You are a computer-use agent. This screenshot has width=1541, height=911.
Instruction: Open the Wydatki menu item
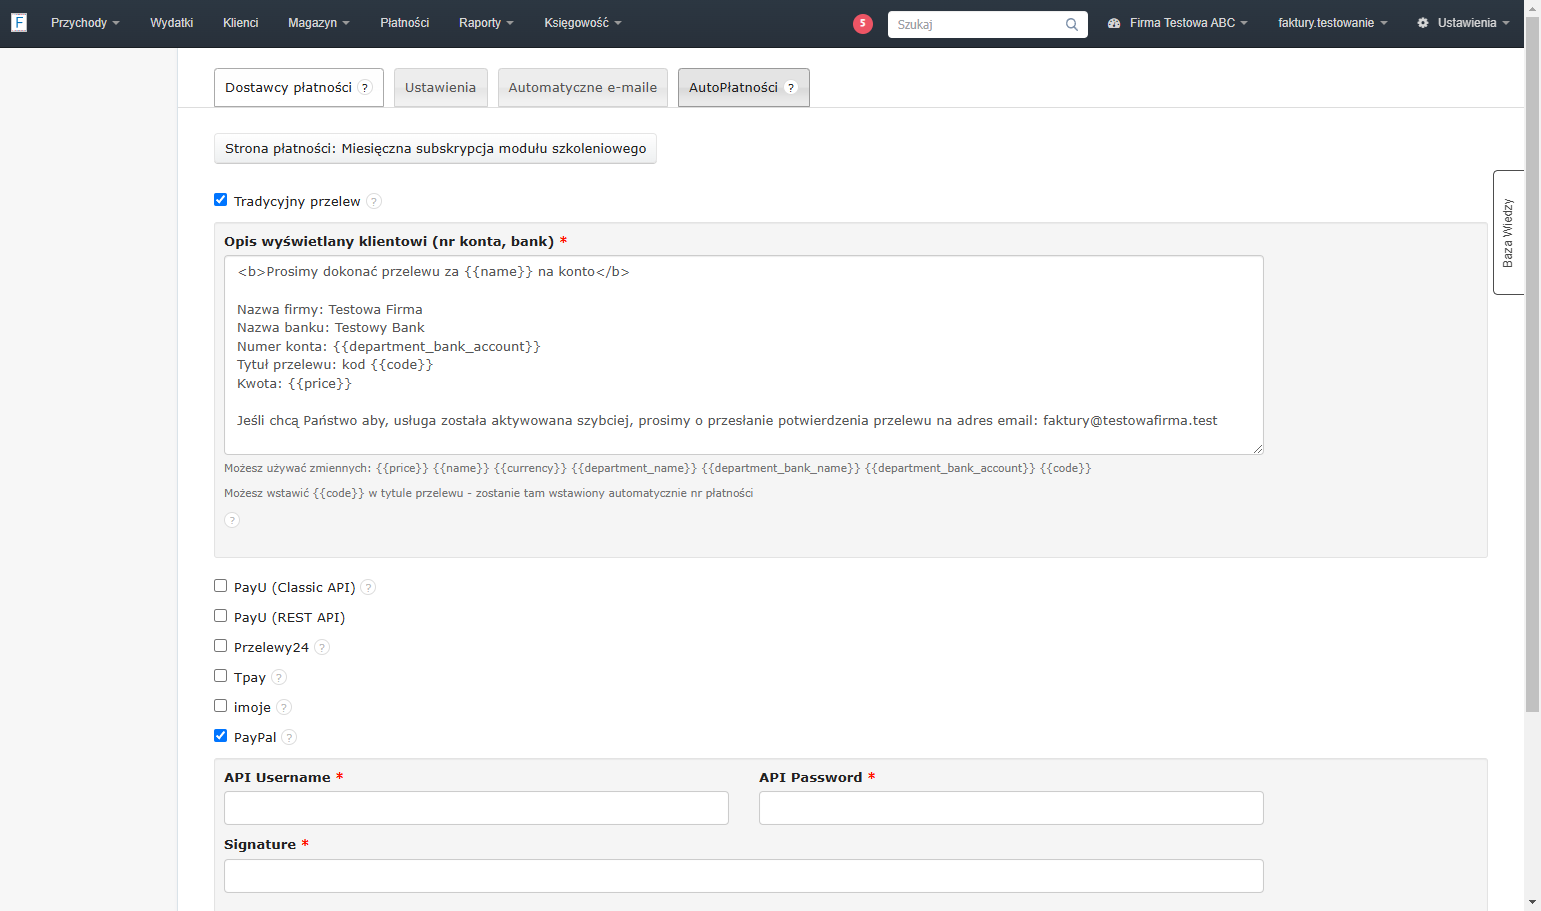click(172, 23)
